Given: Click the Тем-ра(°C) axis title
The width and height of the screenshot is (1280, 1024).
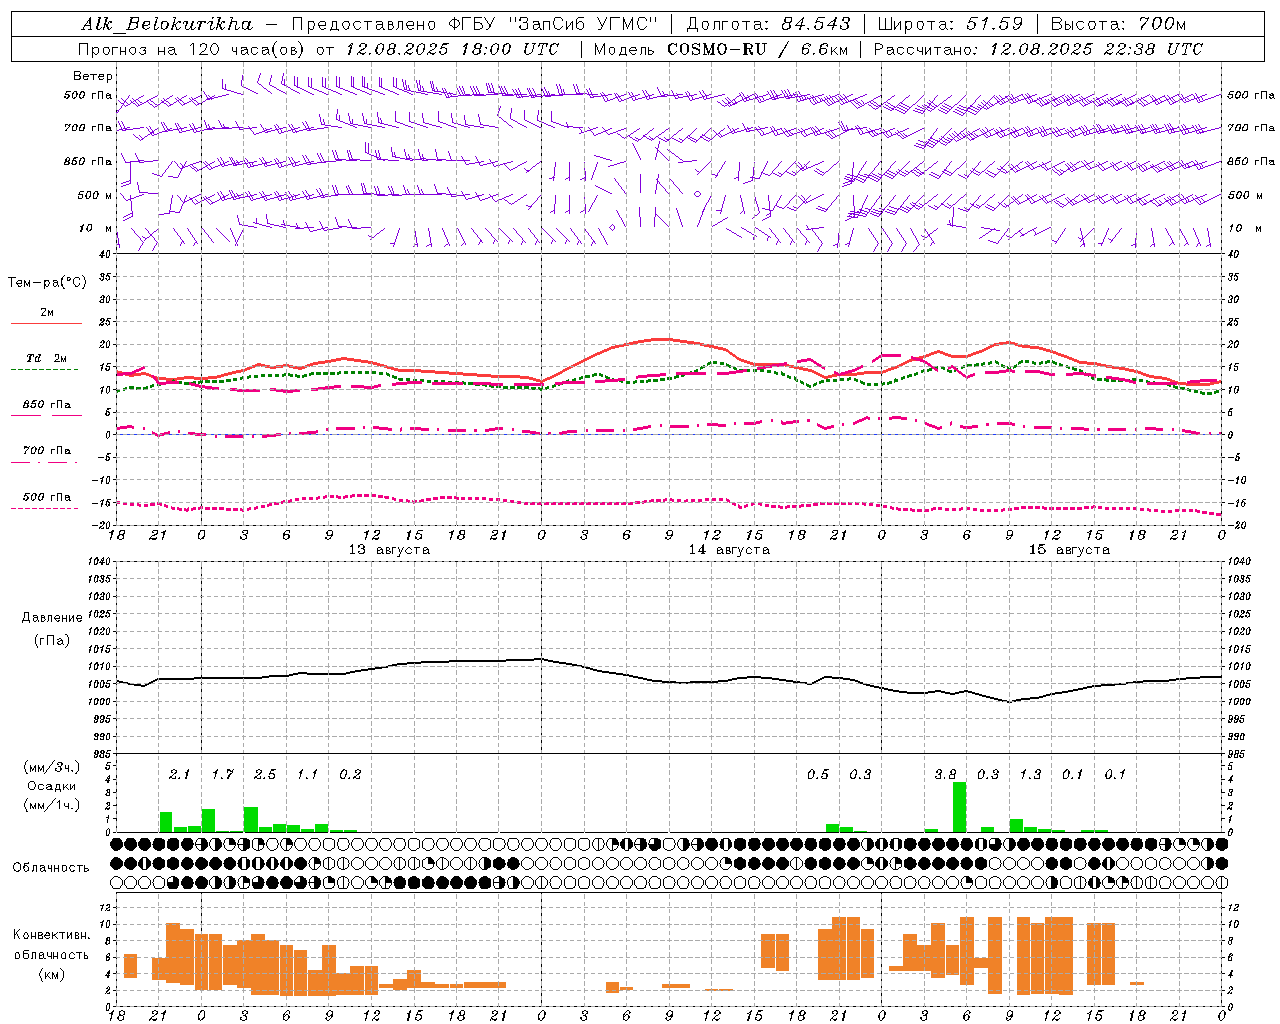Looking at the screenshot, I should pyautogui.click(x=47, y=283).
